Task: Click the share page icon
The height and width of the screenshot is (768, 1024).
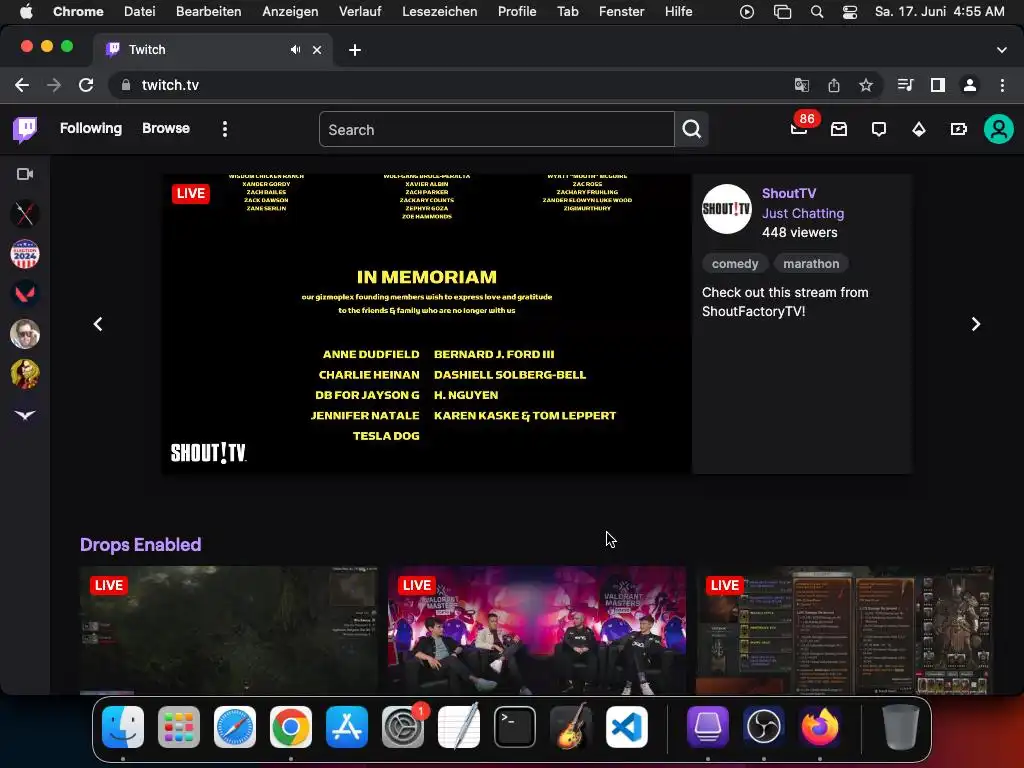Action: pos(833,85)
